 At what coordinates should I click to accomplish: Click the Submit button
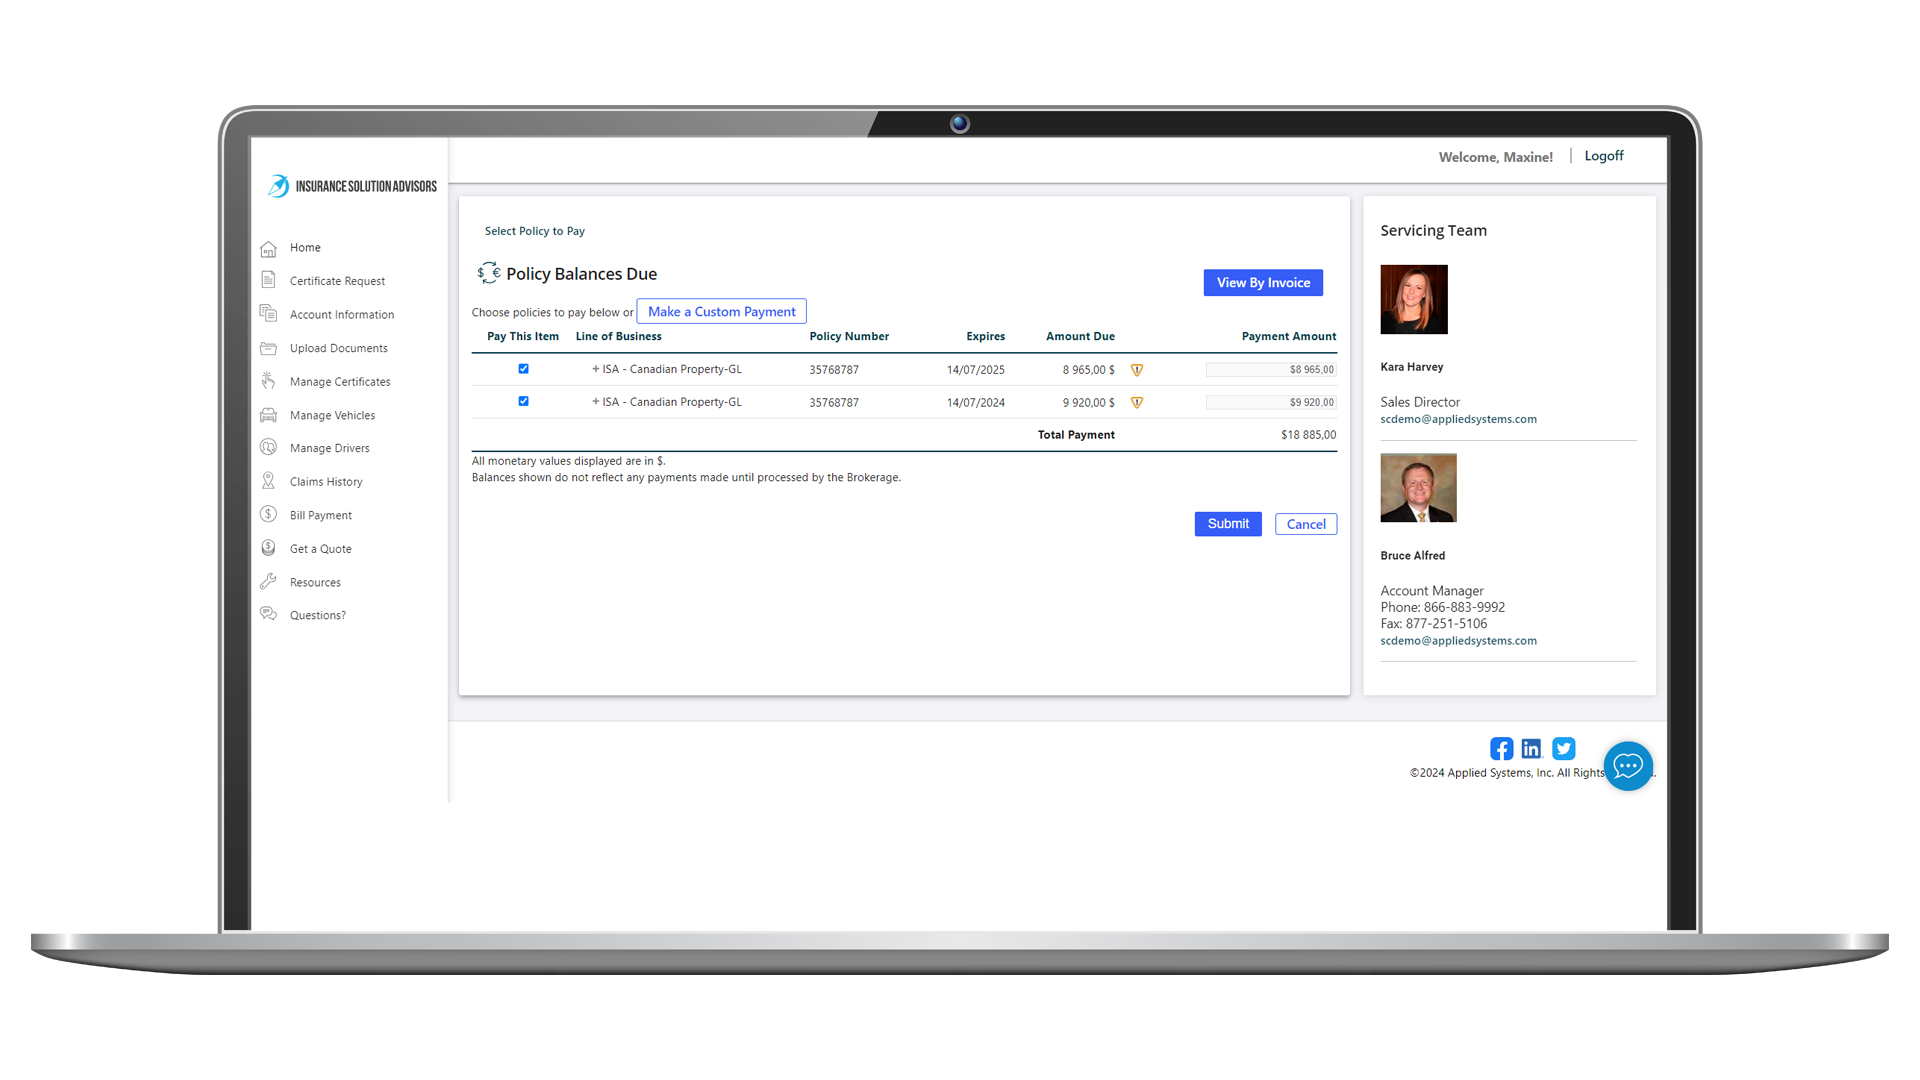point(1227,524)
